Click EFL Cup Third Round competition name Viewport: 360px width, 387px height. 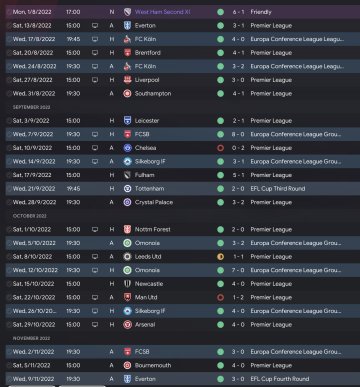point(278,189)
